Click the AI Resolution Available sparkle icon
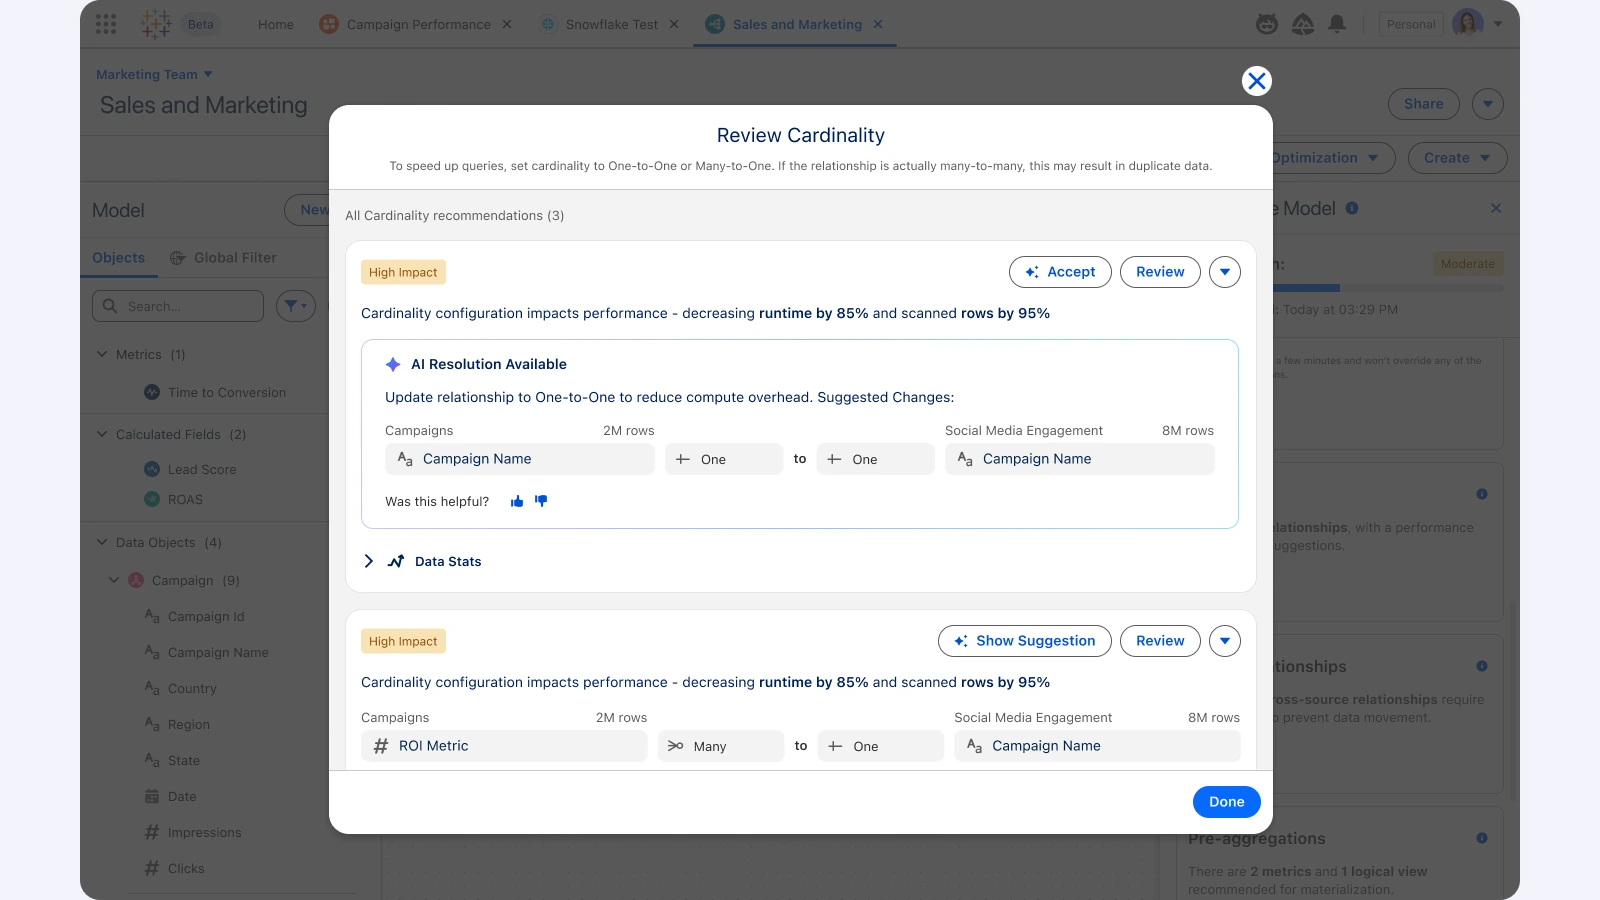Image resolution: width=1600 pixels, height=900 pixels. (393, 364)
